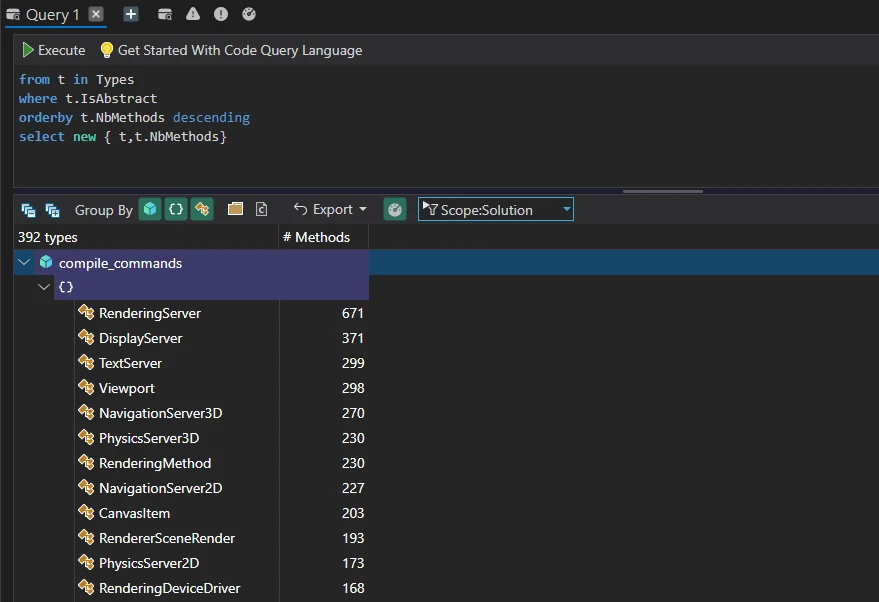Toggle Group By assembly cube
879x602 pixels.
pos(150,210)
